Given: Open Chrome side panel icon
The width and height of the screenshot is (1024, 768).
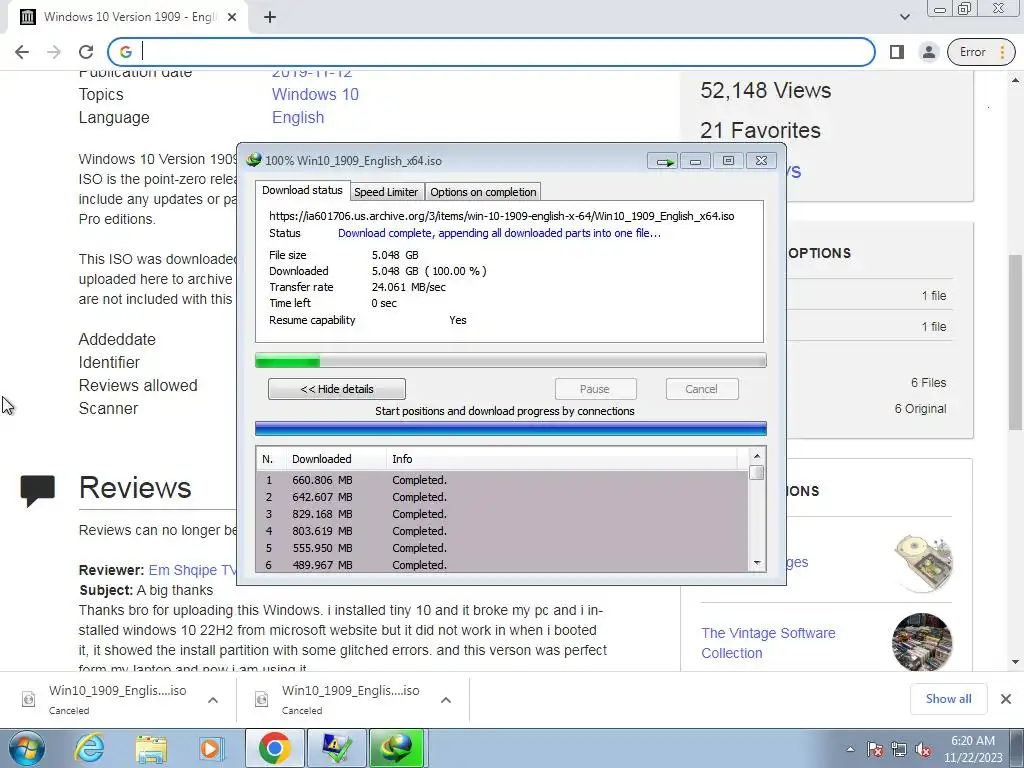Looking at the screenshot, I should 897,52.
